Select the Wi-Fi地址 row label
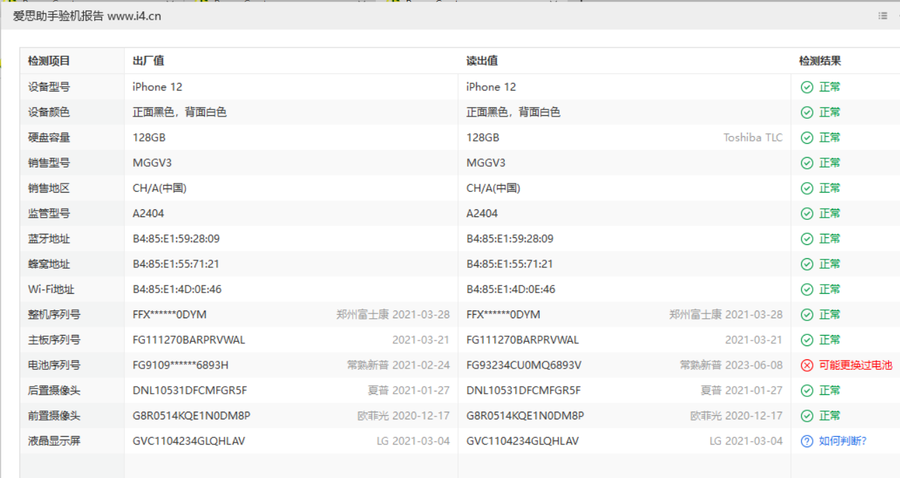Screen dimensions: 900x478 point(51,289)
